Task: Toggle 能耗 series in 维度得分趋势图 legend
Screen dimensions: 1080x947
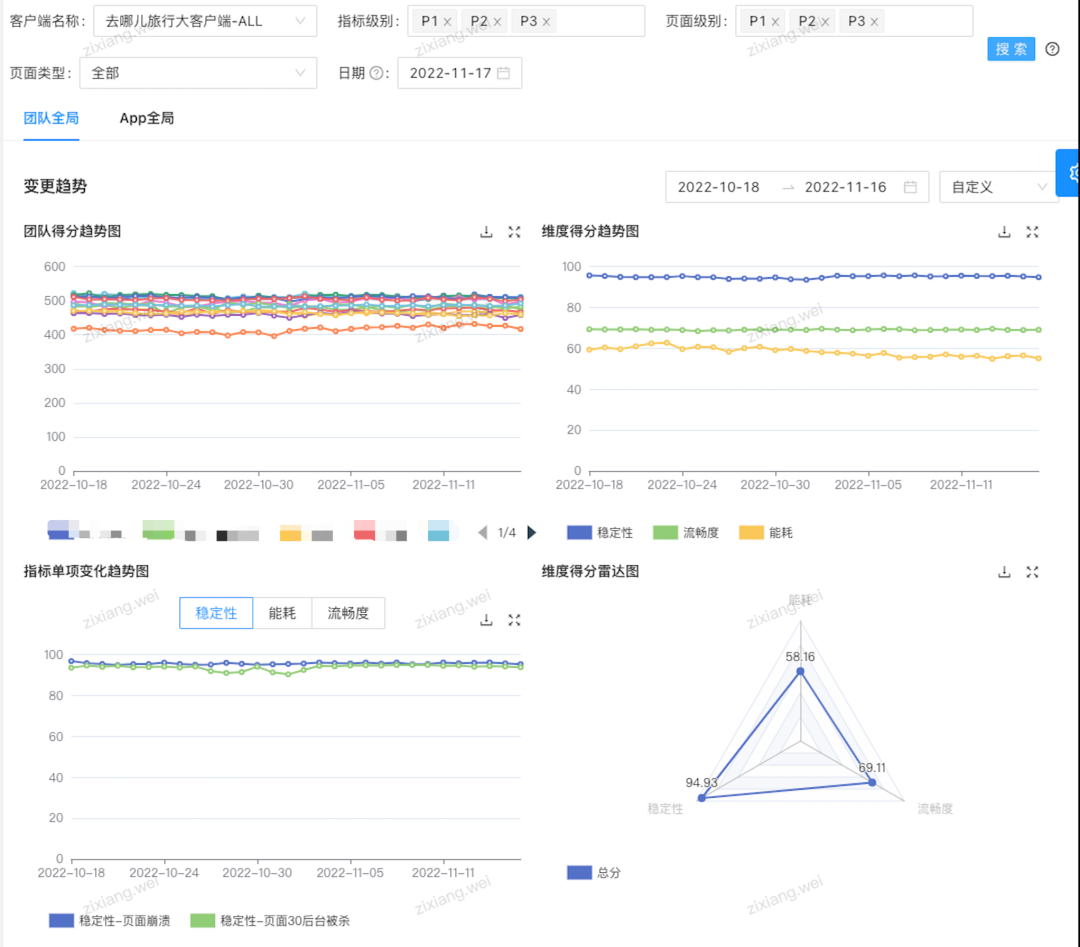Action: 766,532
